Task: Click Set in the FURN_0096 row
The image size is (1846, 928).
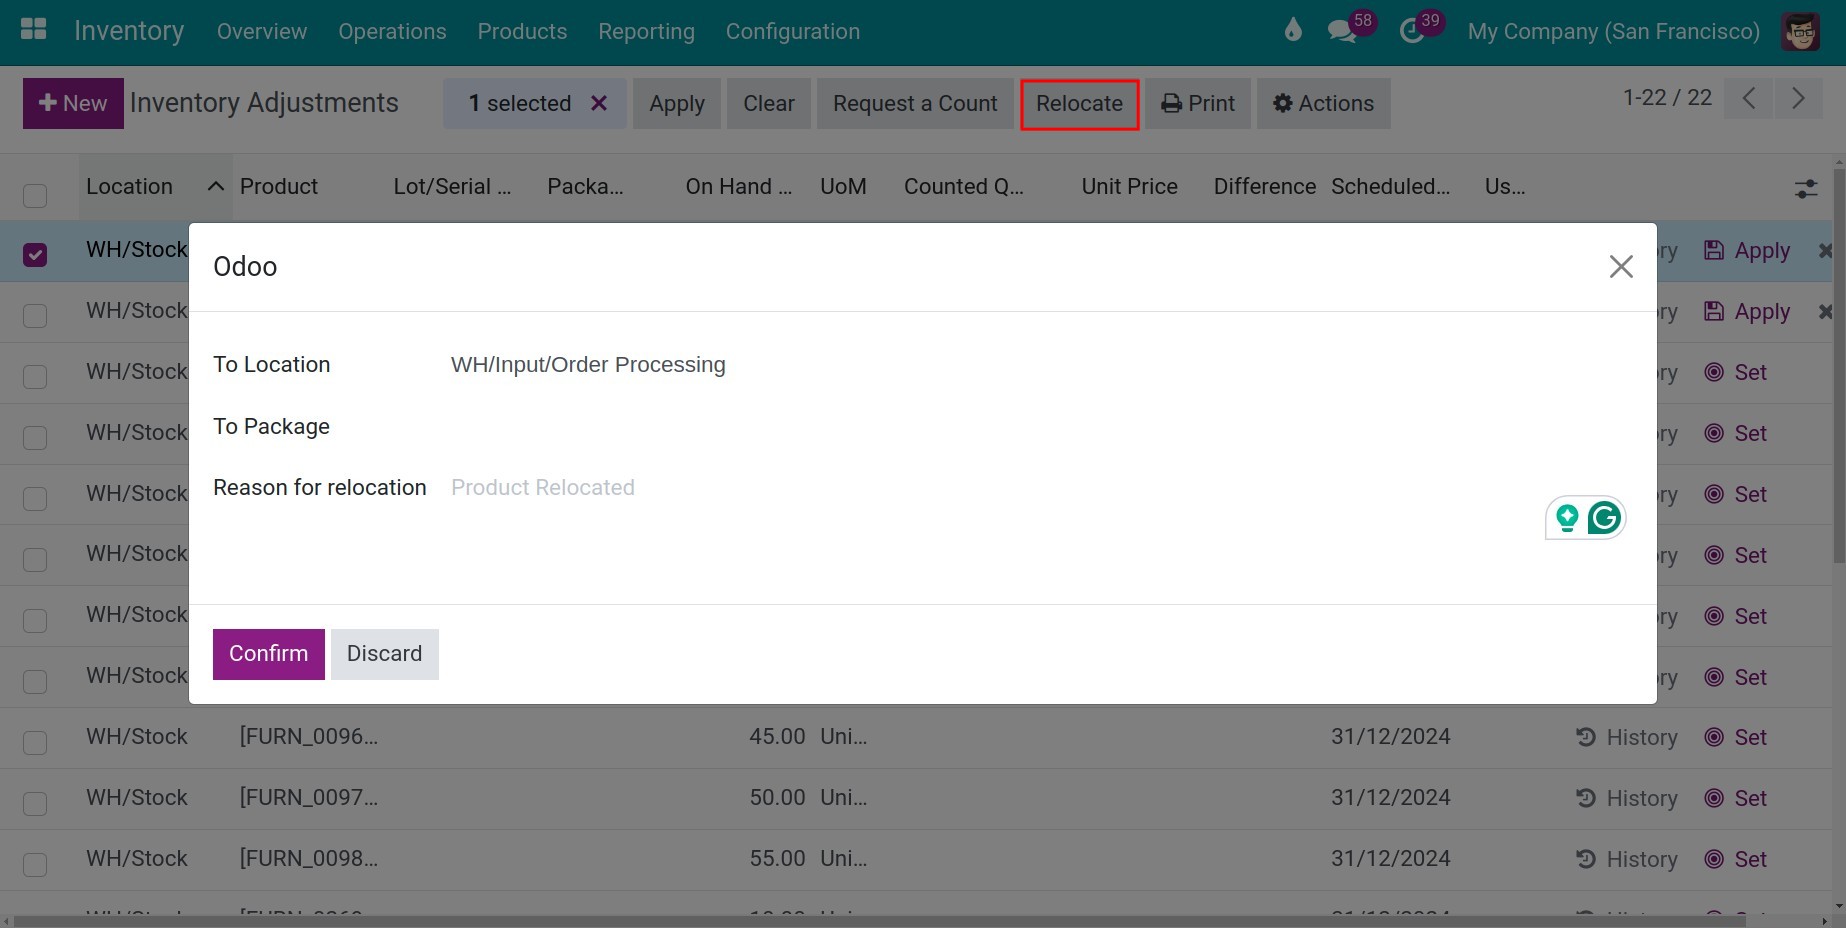Action: tap(1736, 737)
